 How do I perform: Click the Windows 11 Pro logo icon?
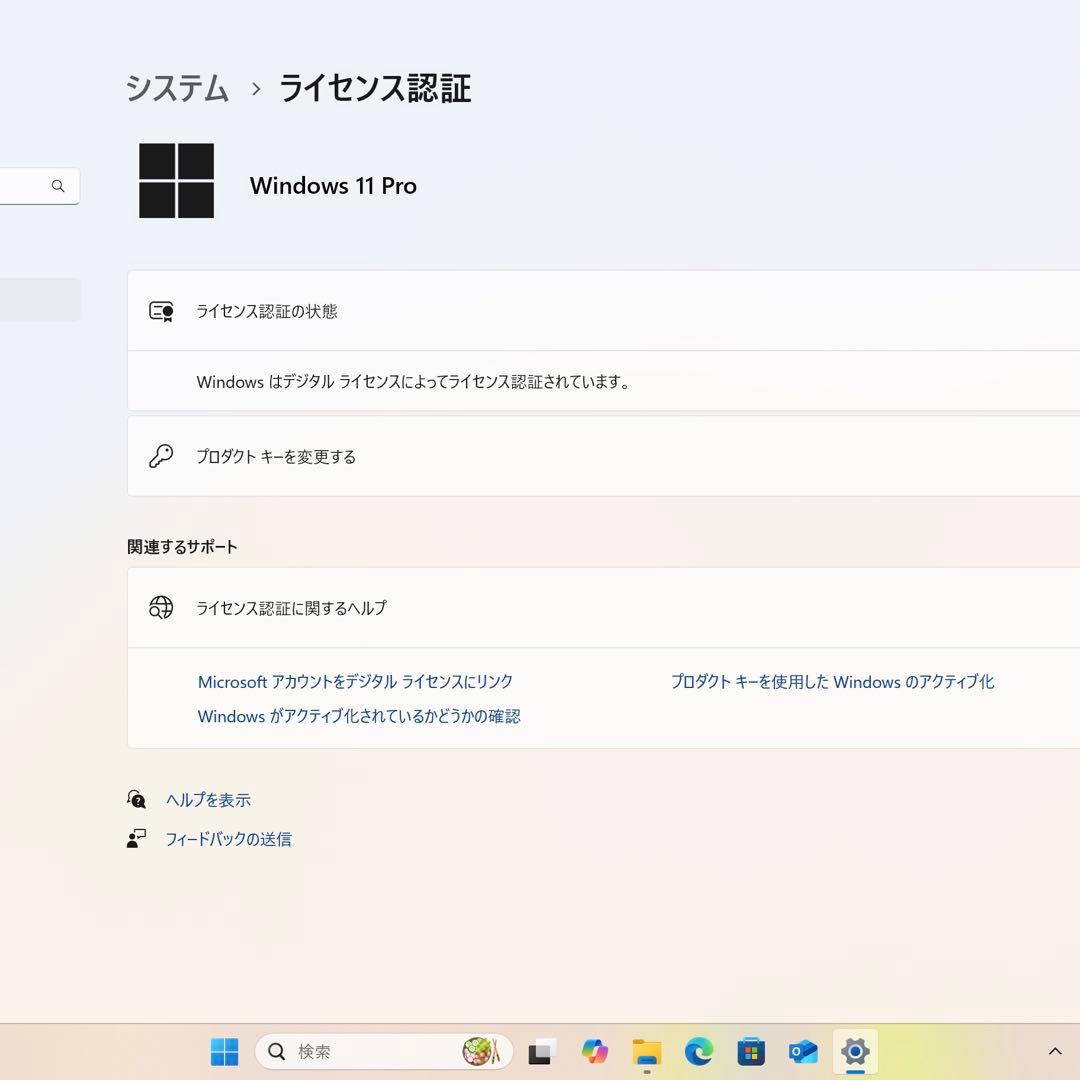point(177,181)
